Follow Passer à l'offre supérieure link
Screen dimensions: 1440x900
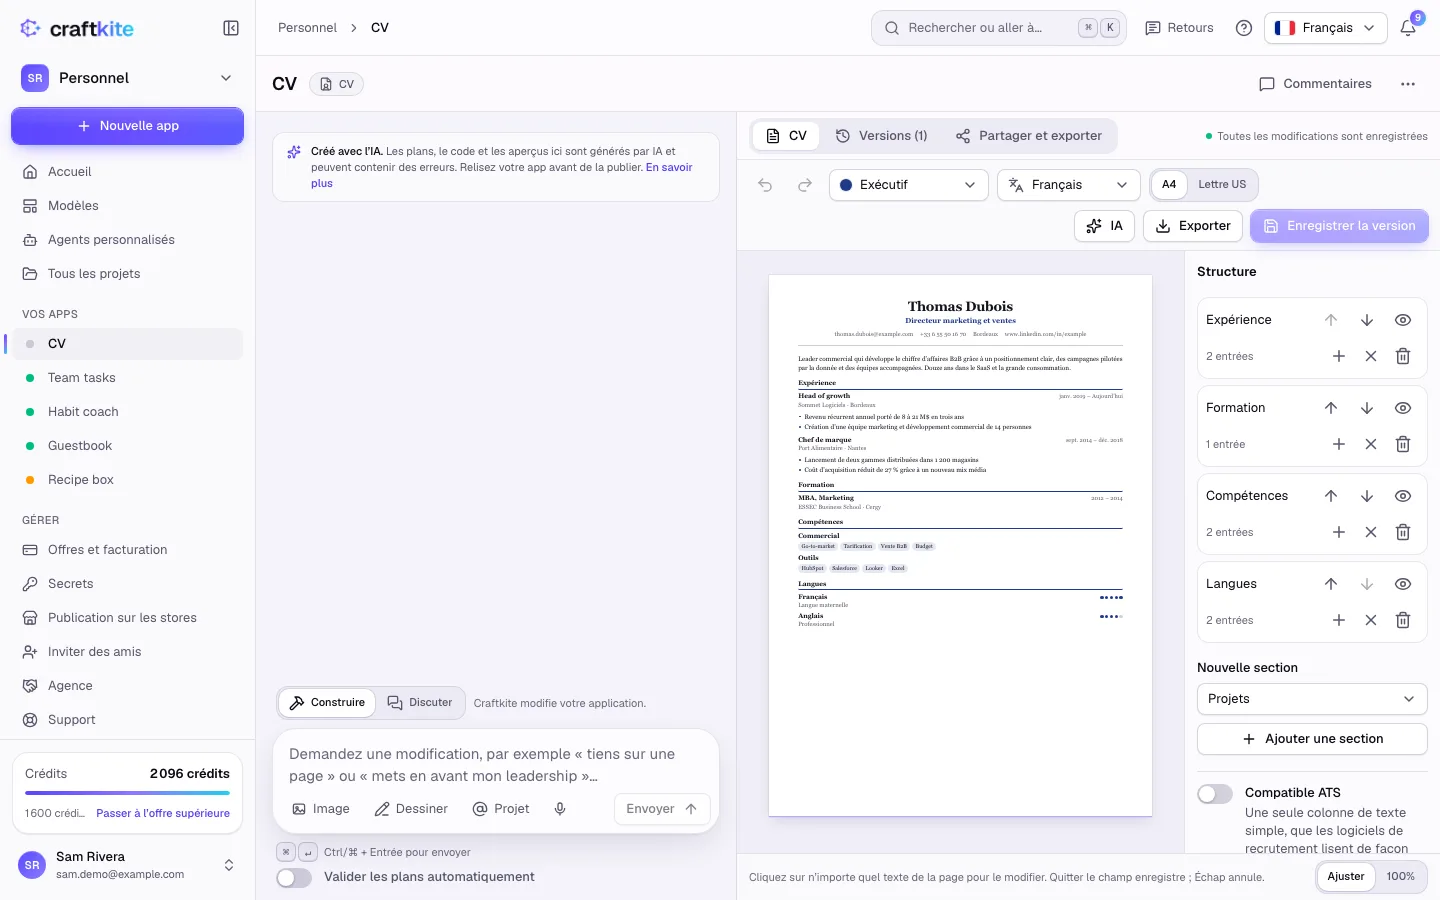coord(163,813)
